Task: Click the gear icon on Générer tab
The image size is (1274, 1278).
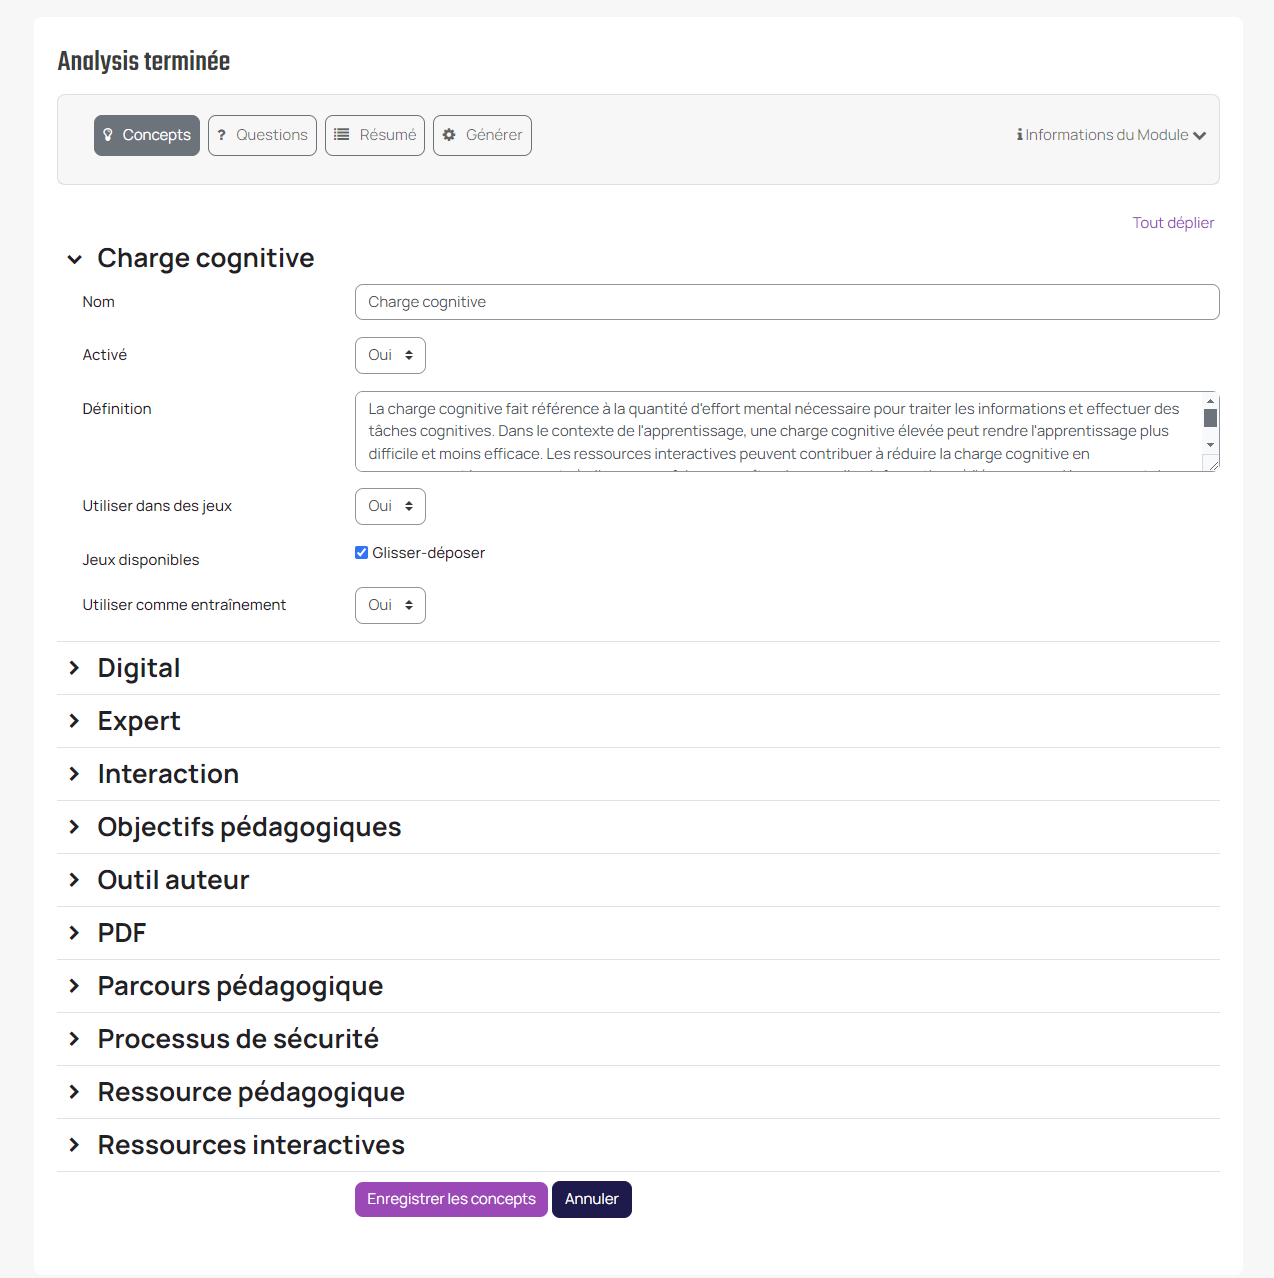Action: 449,135
